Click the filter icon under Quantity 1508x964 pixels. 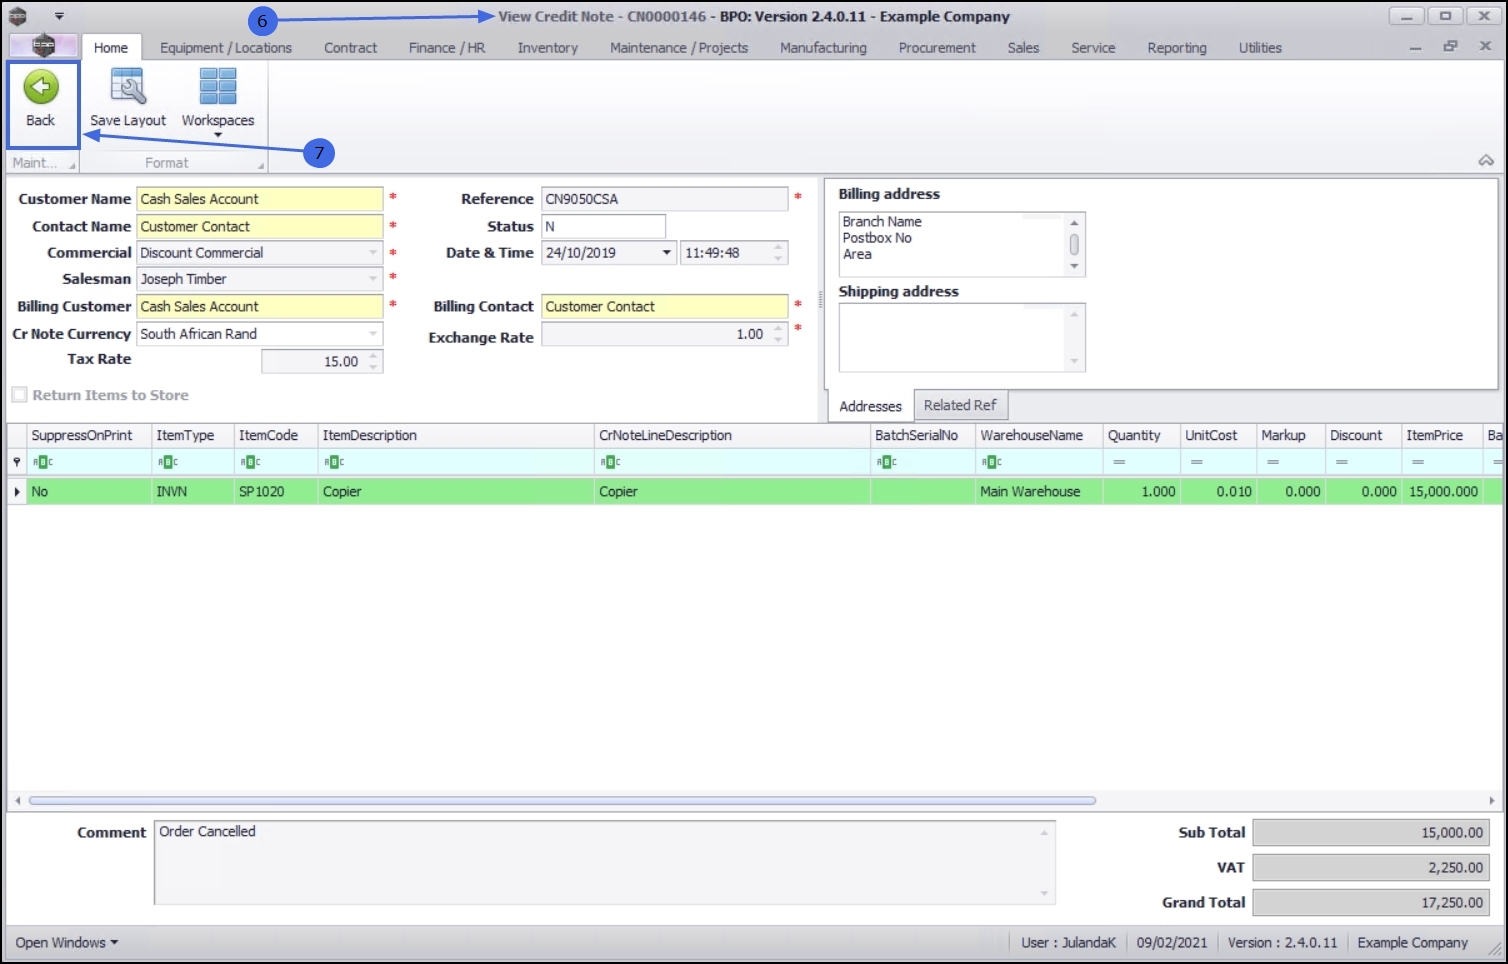(1119, 462)
